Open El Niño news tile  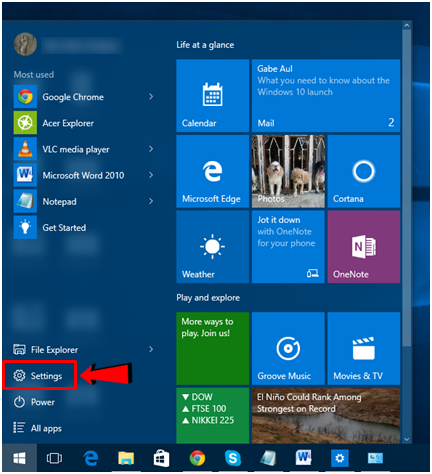click(x=326, y=415)
